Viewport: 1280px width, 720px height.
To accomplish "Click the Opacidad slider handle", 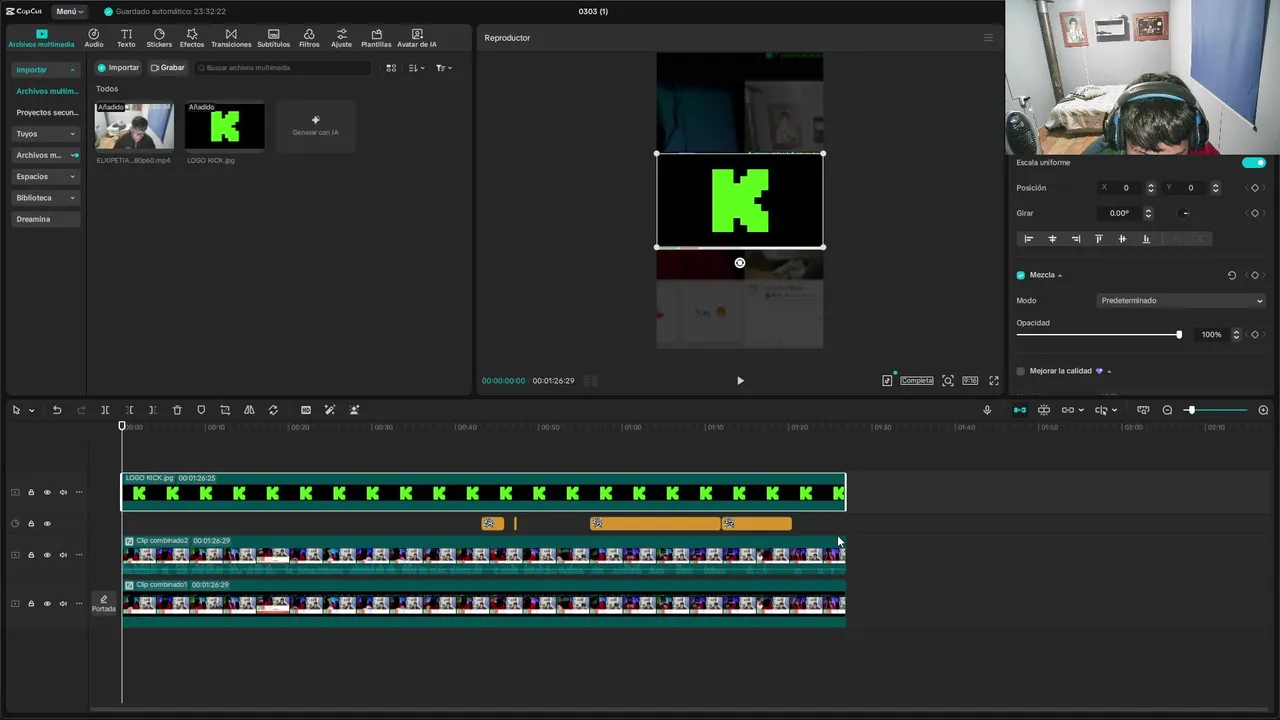I will coord(1179,335).
